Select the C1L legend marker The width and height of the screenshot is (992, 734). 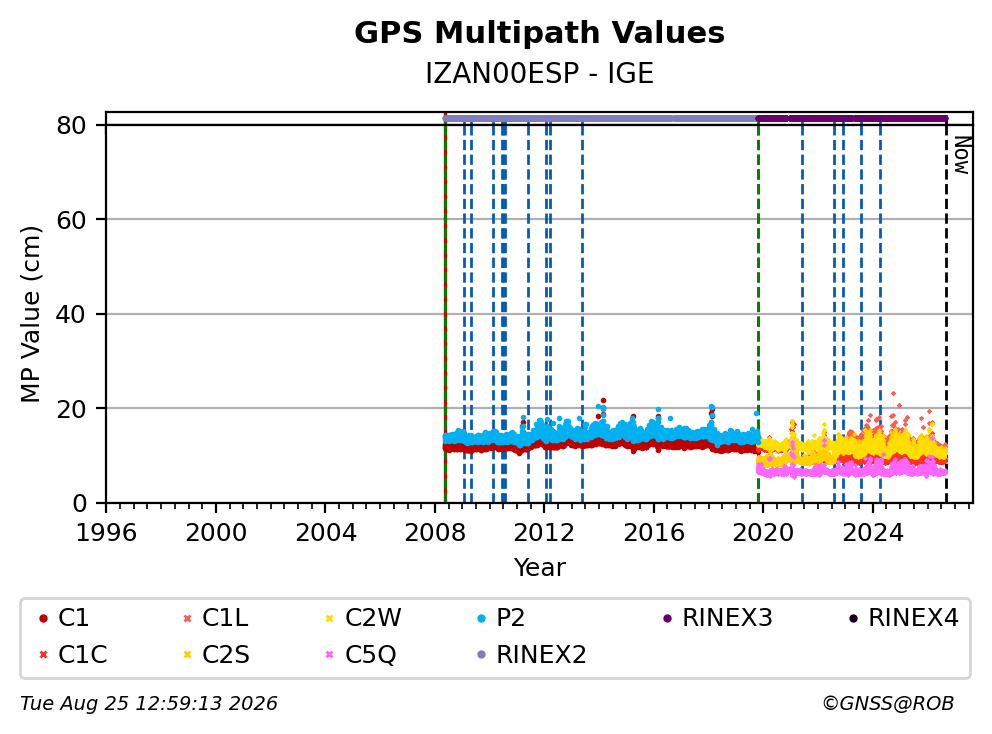click(x=187, y=618)
